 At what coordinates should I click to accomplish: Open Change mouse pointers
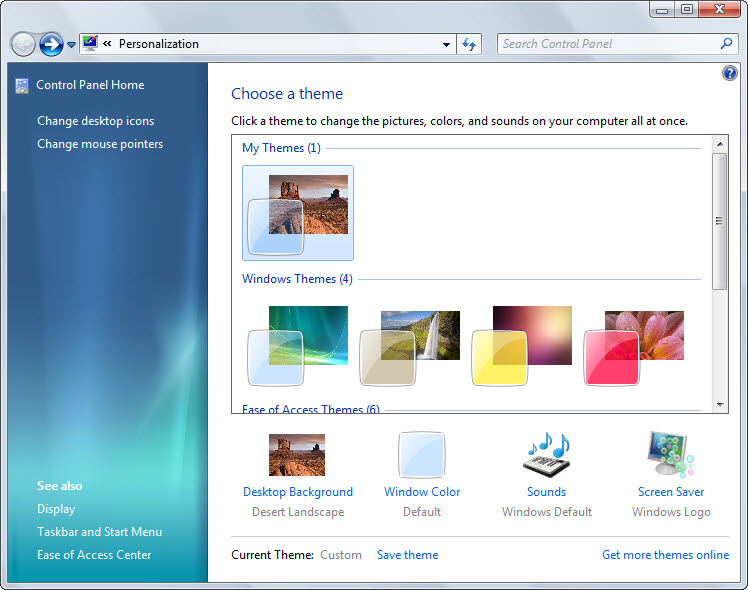[100, 144]
